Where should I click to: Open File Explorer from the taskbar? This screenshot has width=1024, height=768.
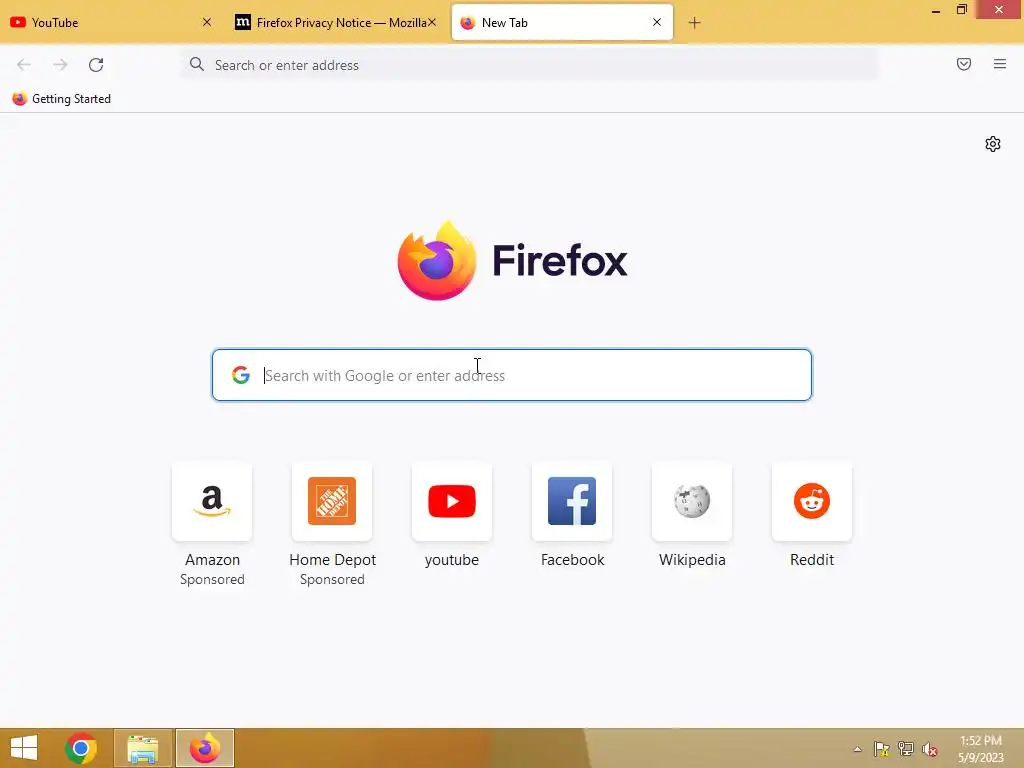[143, 748]
